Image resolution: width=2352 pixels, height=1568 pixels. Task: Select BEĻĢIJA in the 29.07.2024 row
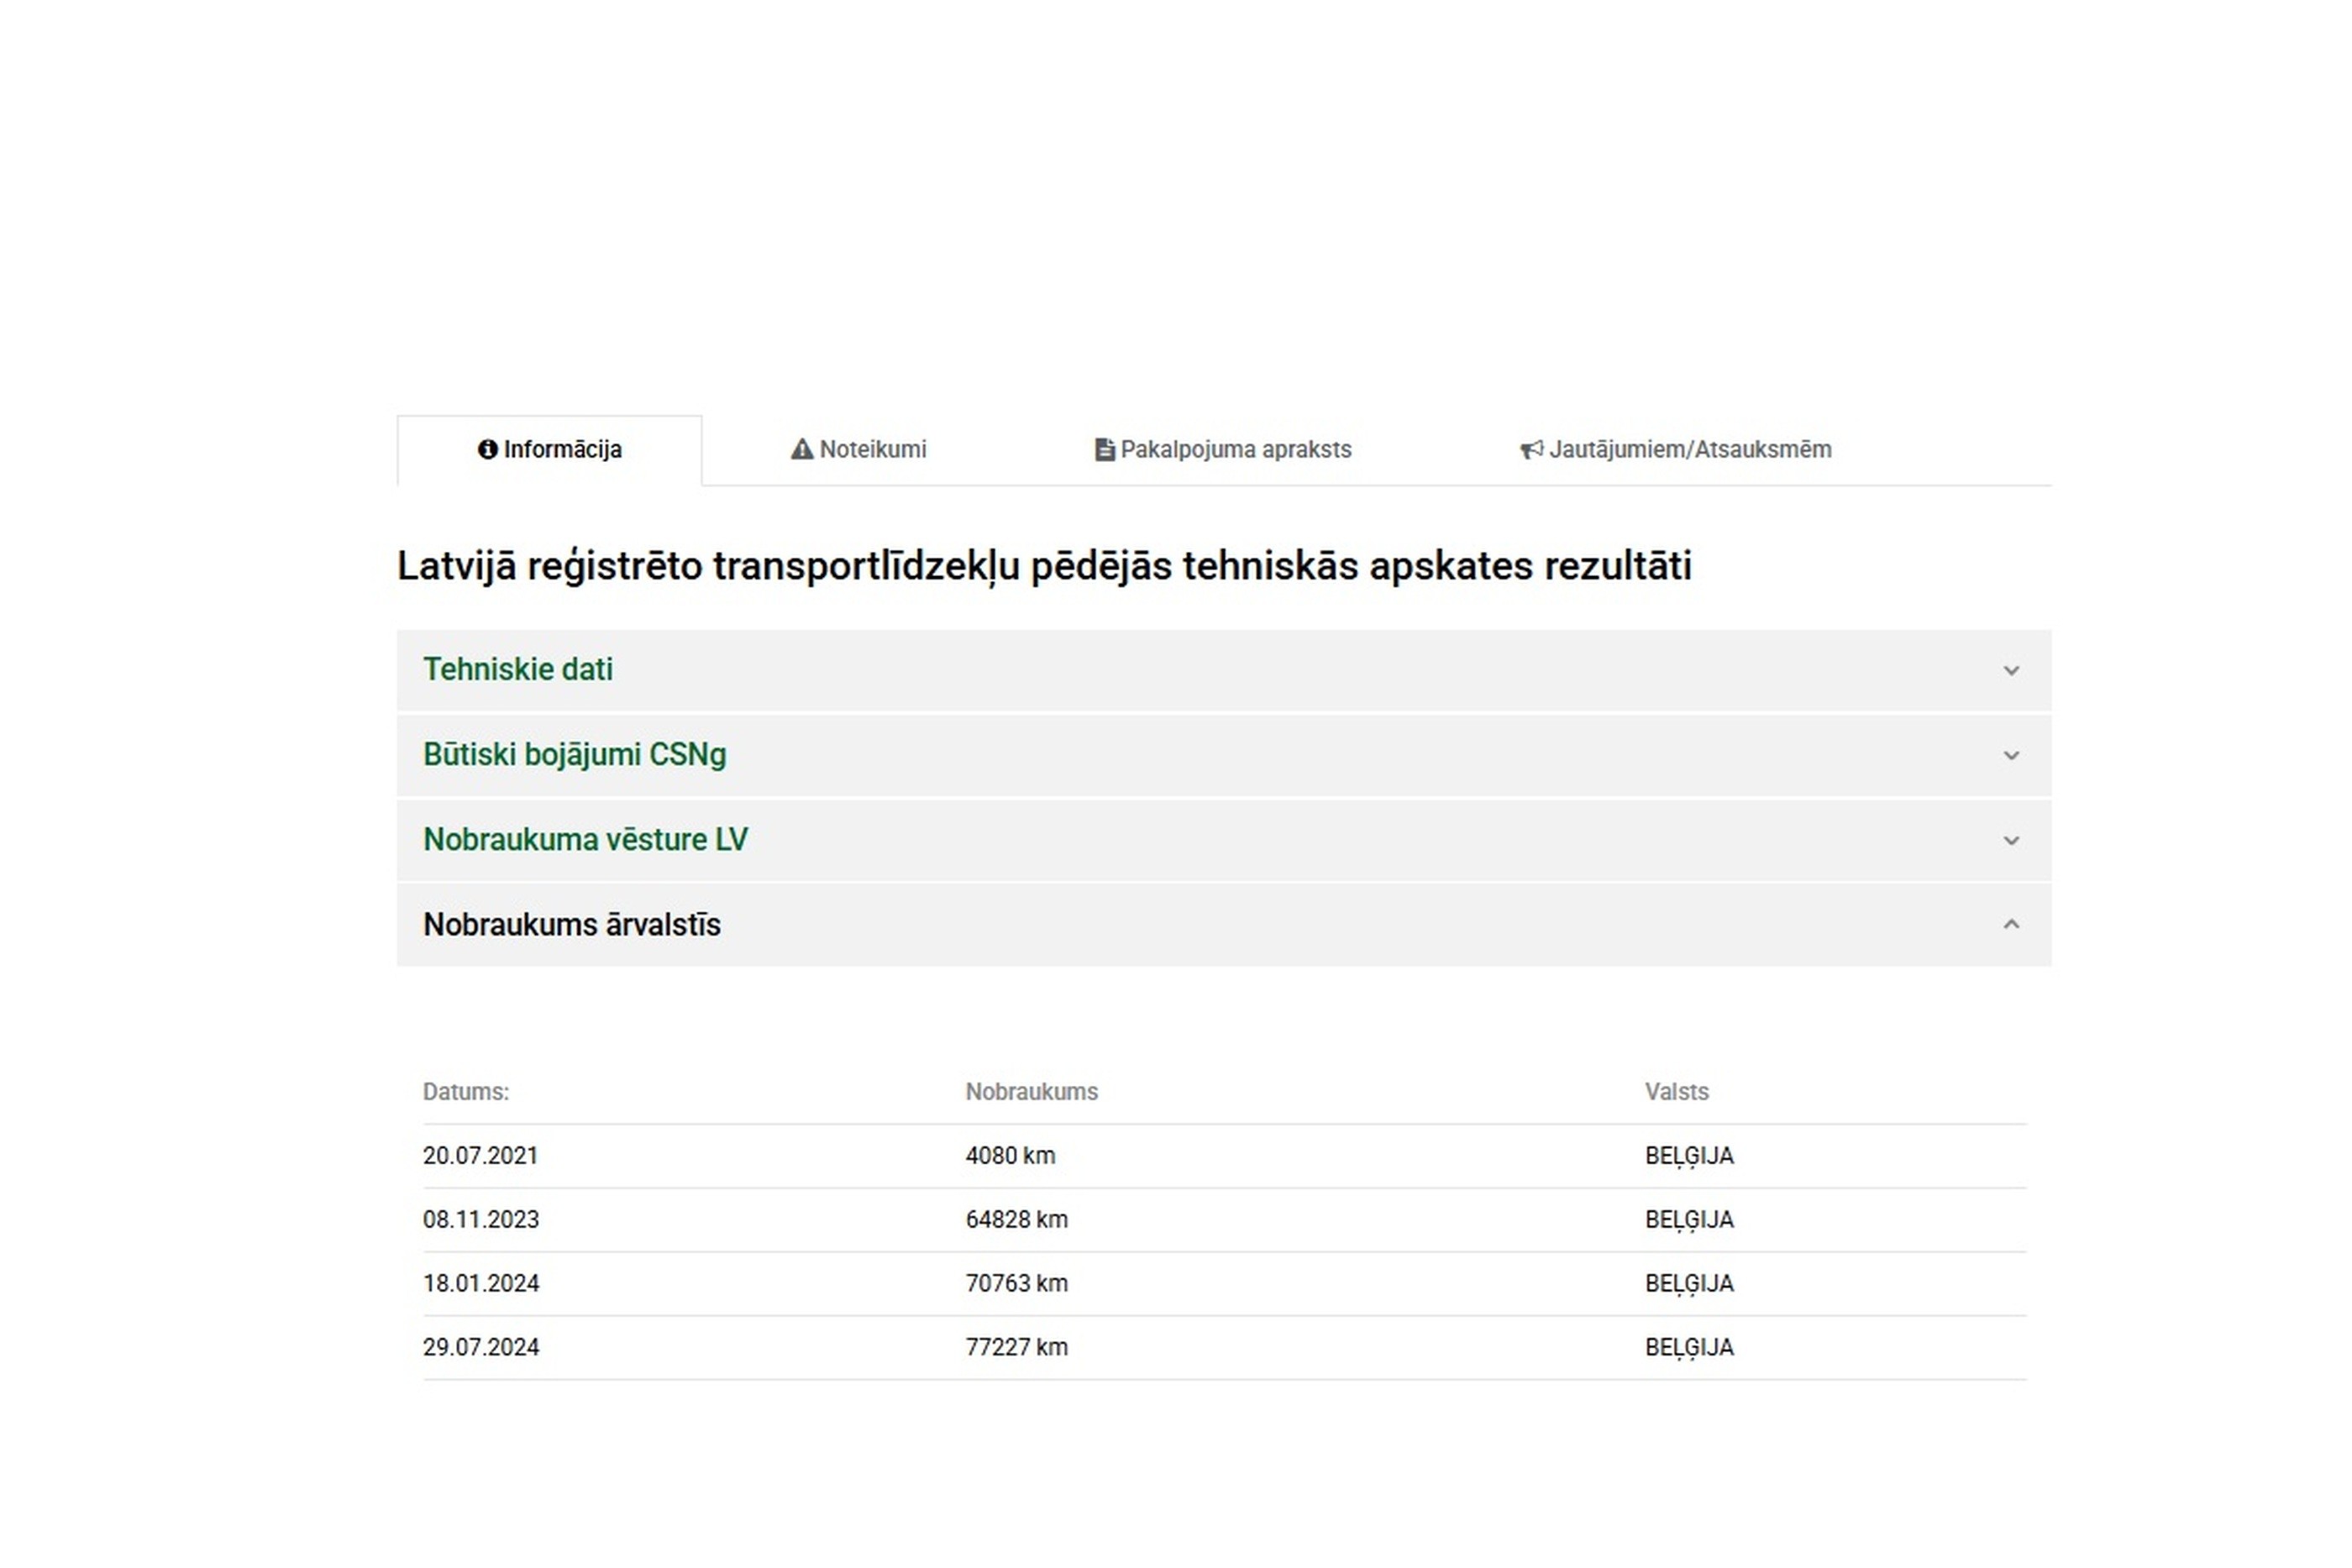(x=1689, y=1349)
